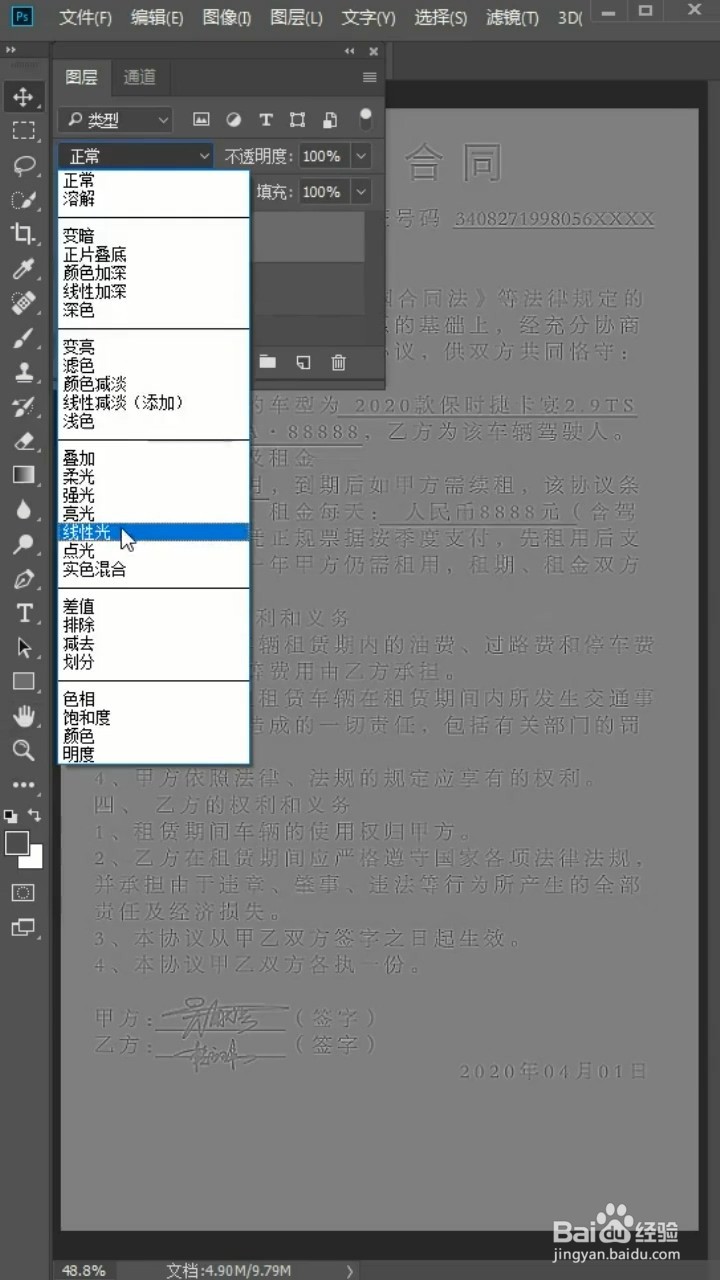Reset default foreground and background colors

click(10, 816)
